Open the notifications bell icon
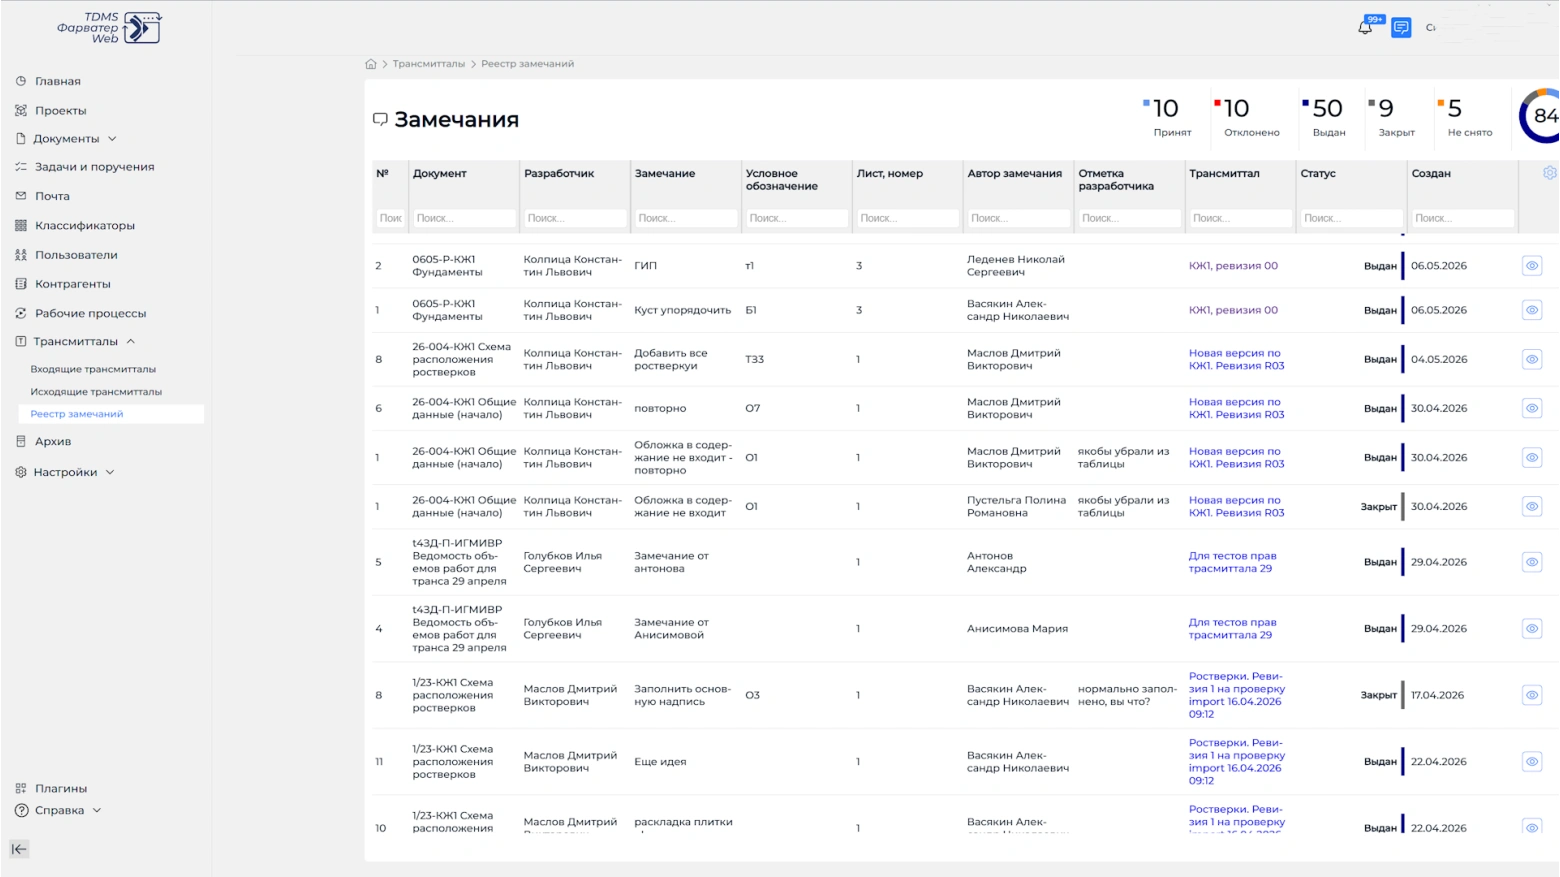This screenshot has height=877, width=1560. point(1365,27)
